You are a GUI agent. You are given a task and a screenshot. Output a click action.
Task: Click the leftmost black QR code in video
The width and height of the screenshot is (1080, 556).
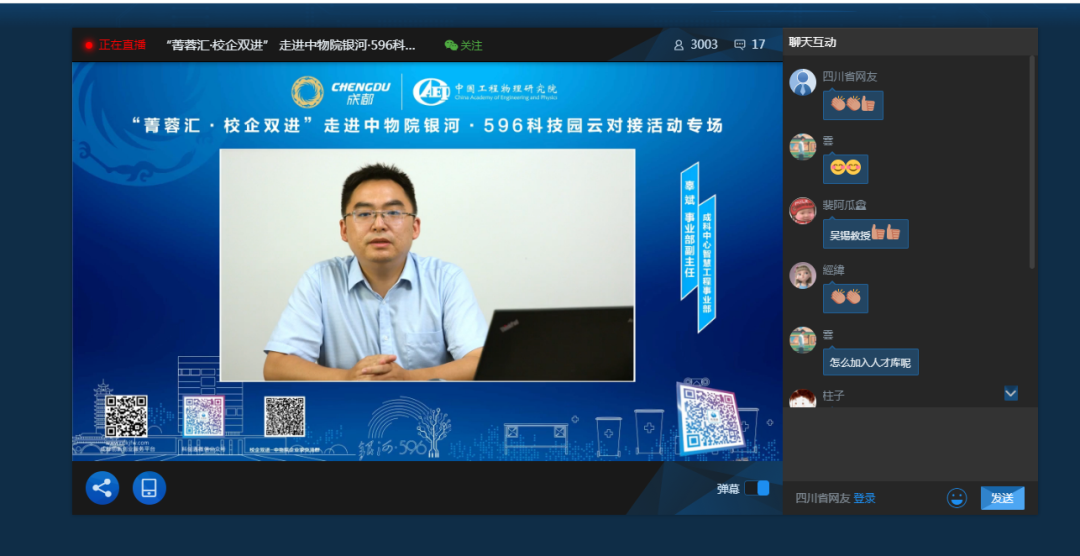coord(127,416)
